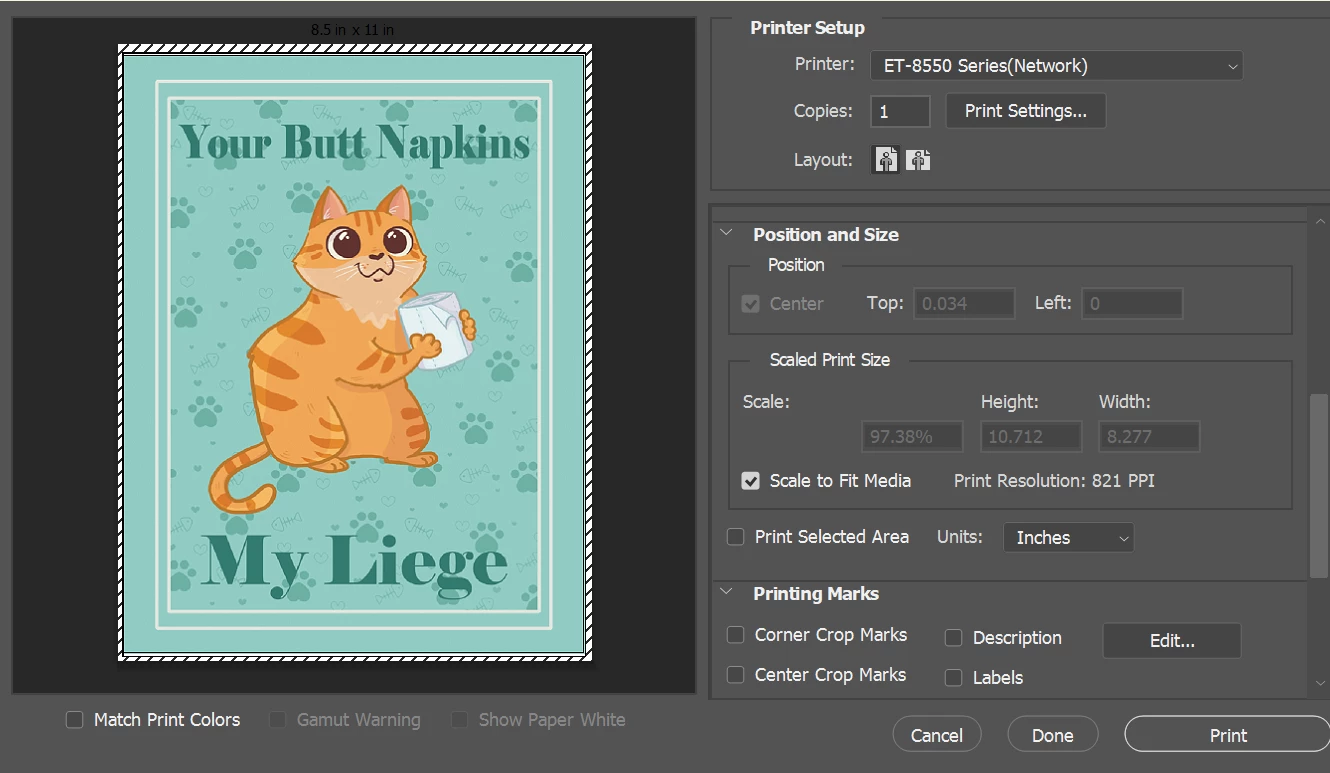Enable Labels printing mark

point(954,678)
